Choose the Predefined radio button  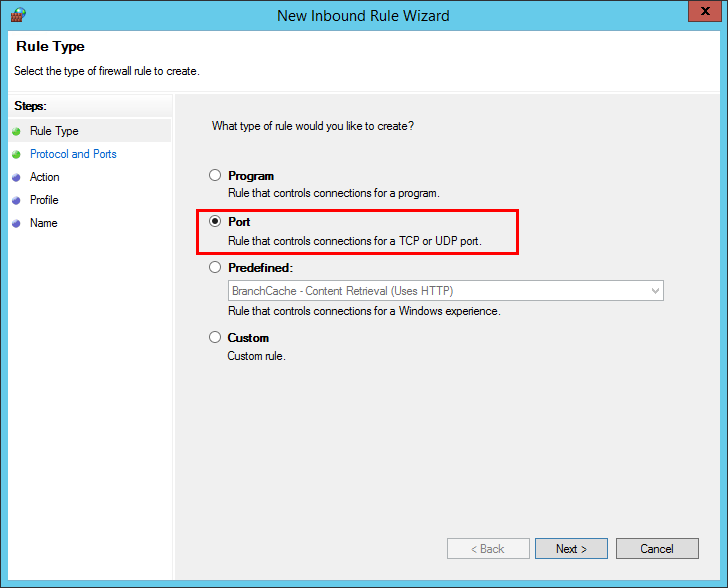point(215,268)
